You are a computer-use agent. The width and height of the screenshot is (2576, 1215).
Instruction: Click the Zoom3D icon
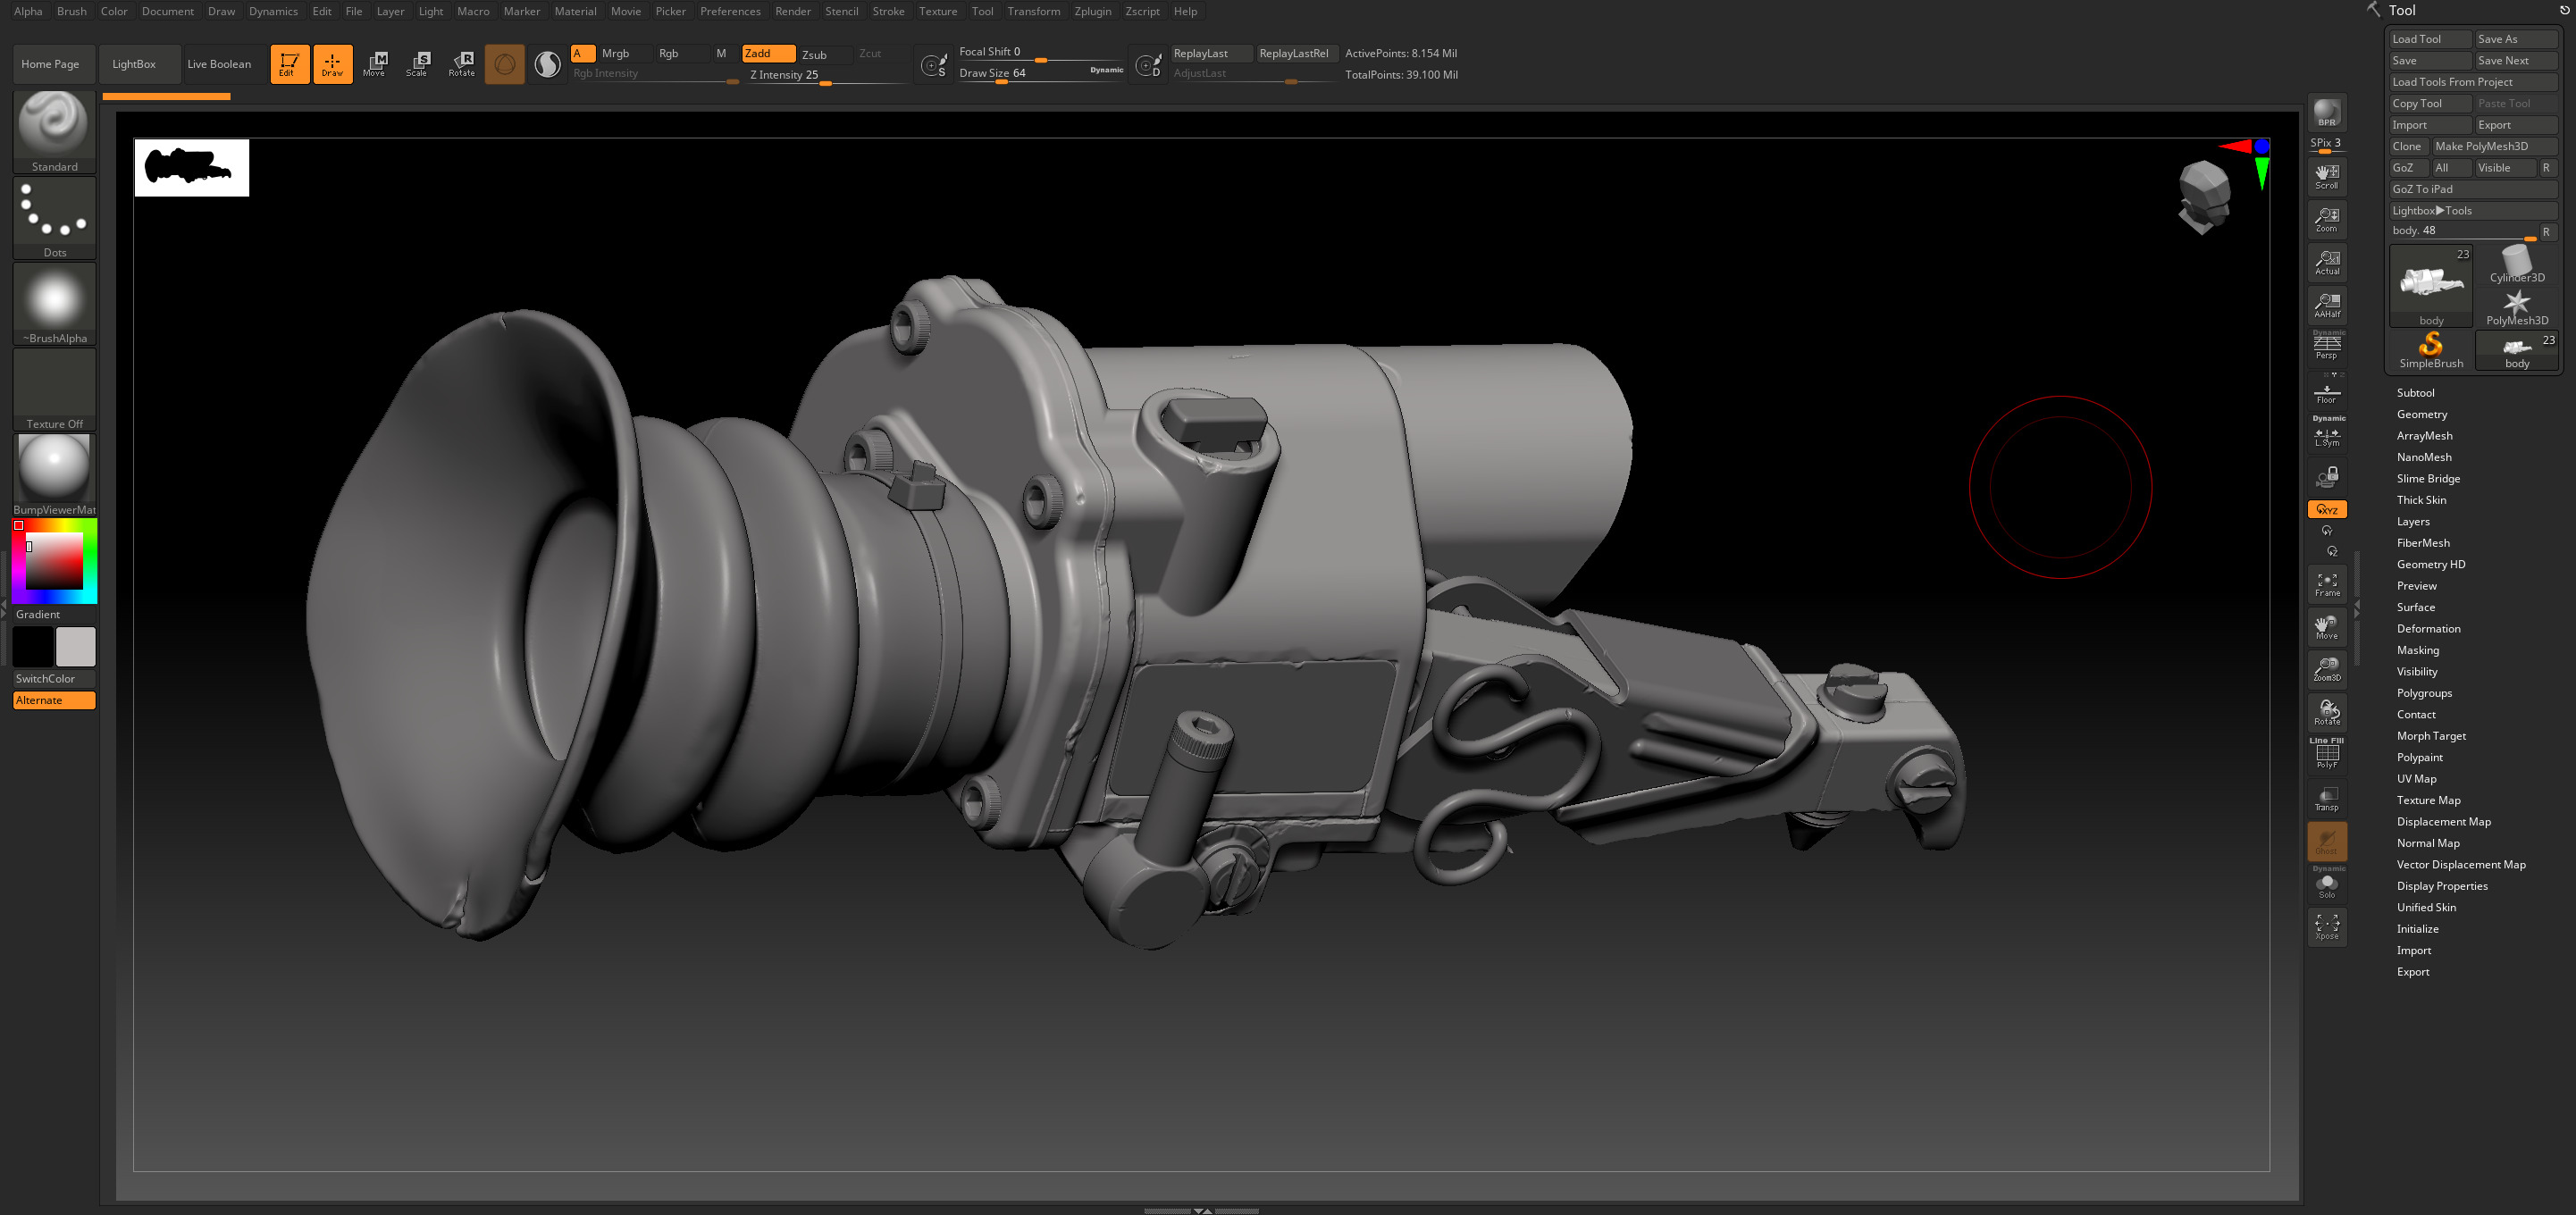pos(2326,669)
